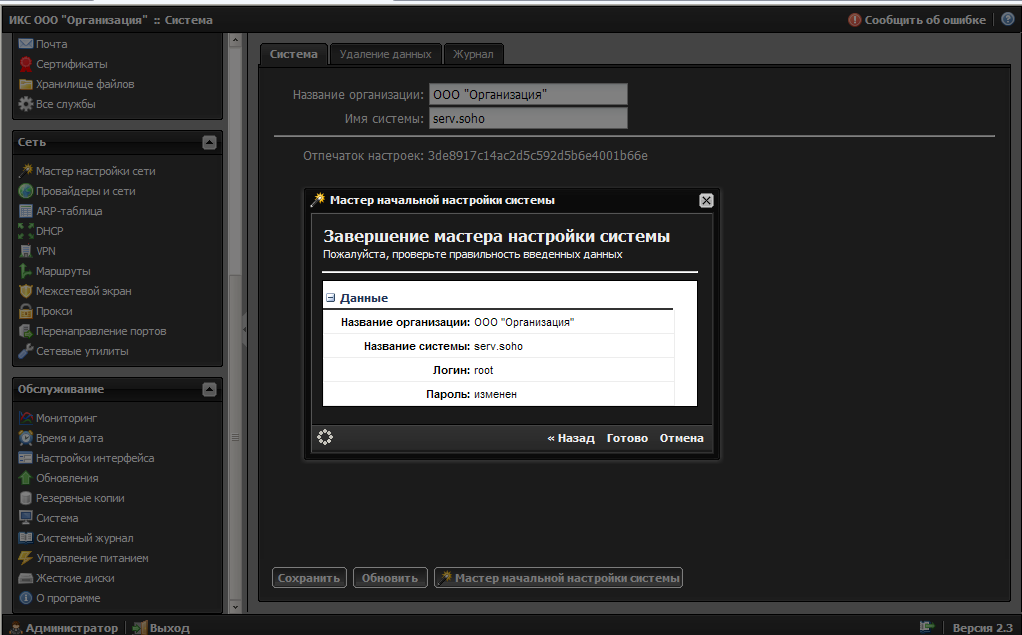Screen dimensions: 1022x635
Task: Open Межсетевой экран shield icon
Action: [25, 291]
